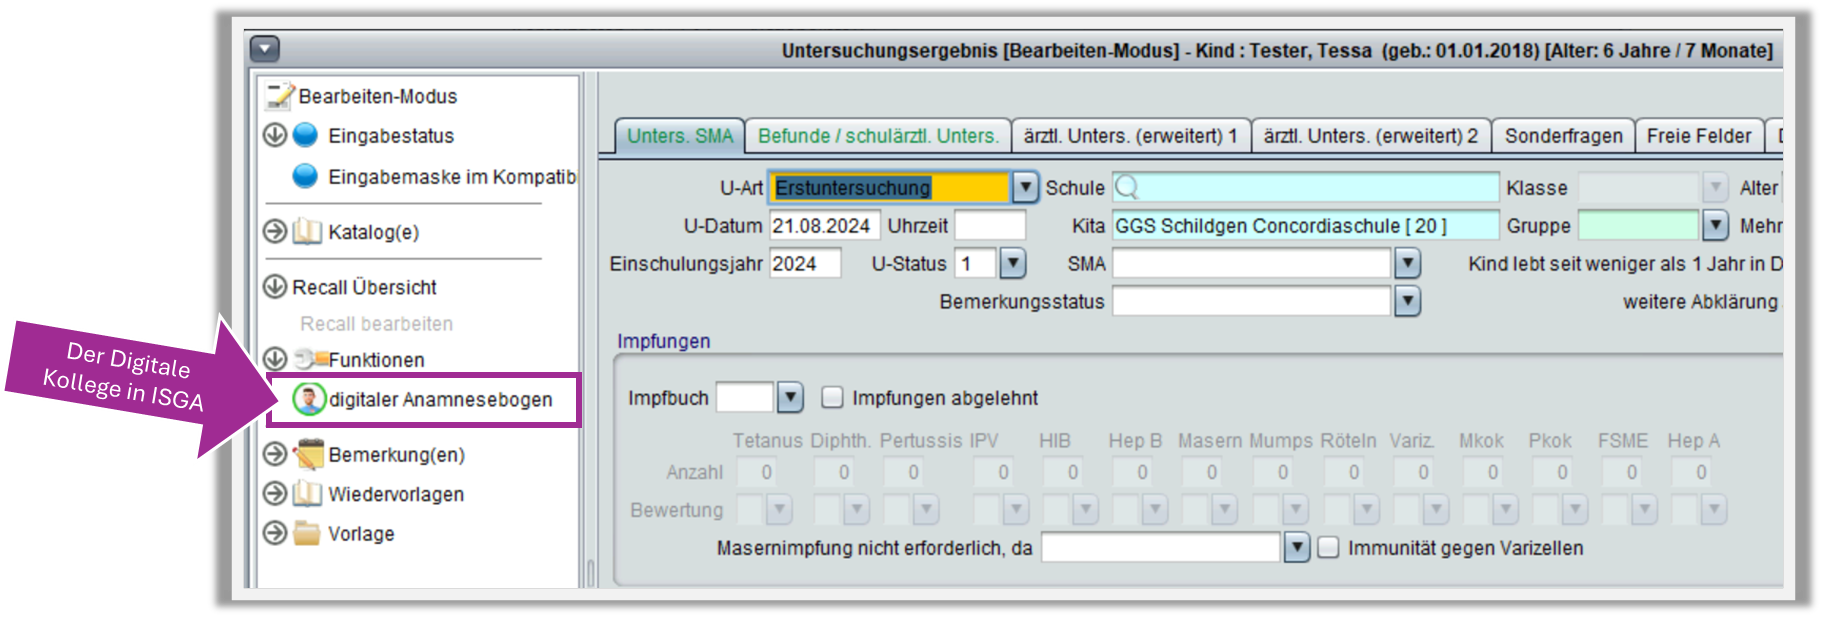Expand the Recall Übersicht section arrow
Image resolution: width=1822 pixels, height=617 pixels.
pyautogui.click(x=275, y=287)
